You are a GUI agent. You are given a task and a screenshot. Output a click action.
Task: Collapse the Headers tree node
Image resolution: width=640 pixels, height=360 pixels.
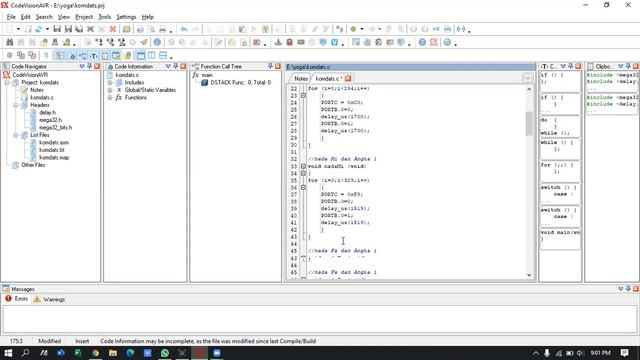(16, 105)
